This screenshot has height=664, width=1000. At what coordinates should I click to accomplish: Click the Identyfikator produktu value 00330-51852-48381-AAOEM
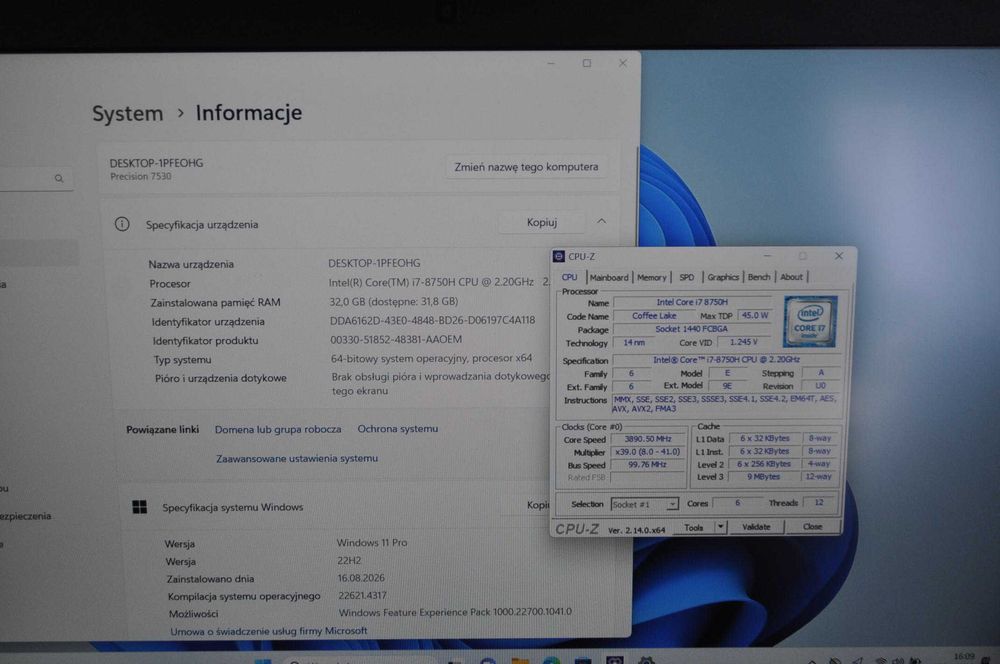[x=396, y=339]
